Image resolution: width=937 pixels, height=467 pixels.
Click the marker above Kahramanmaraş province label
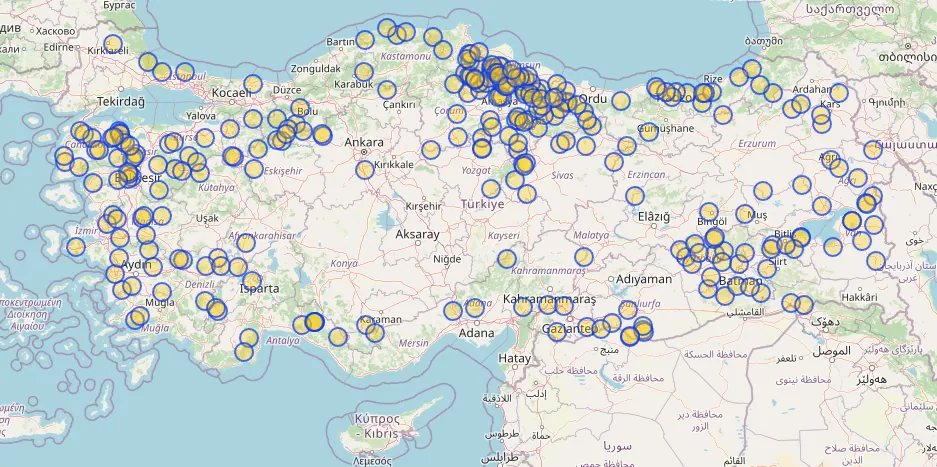pyautogui.click(x=507, y=259)
